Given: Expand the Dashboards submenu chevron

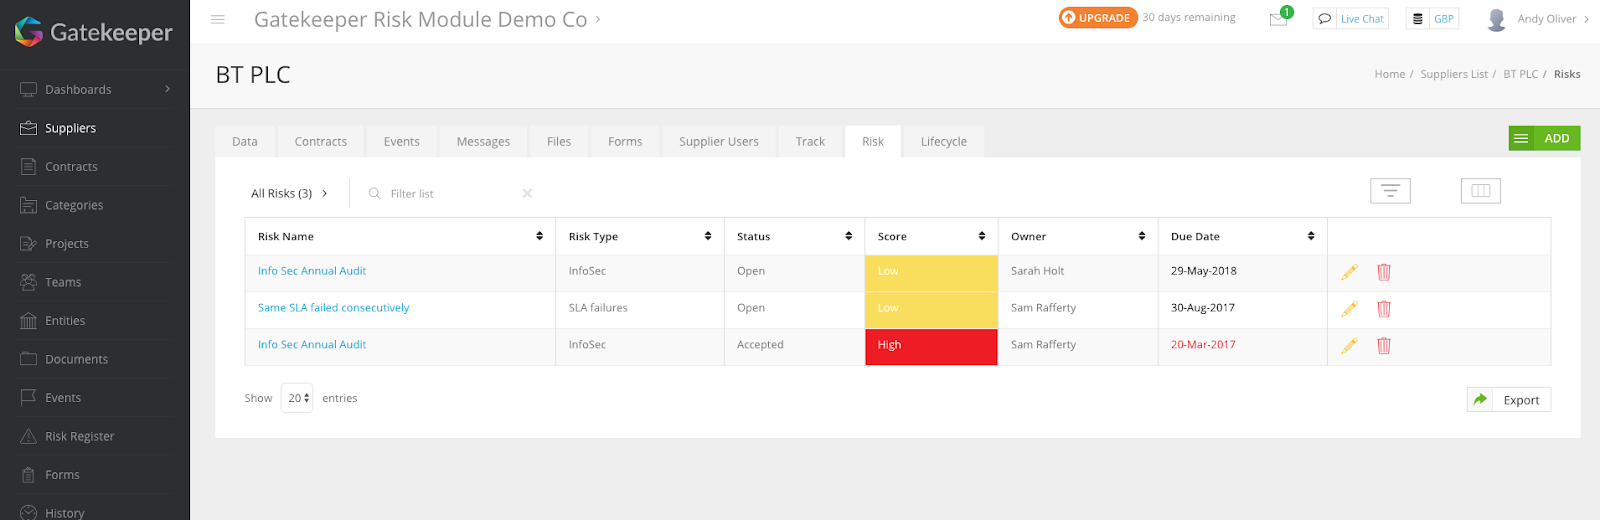Looking at the screenshot, I should click(x=167, y=89).
